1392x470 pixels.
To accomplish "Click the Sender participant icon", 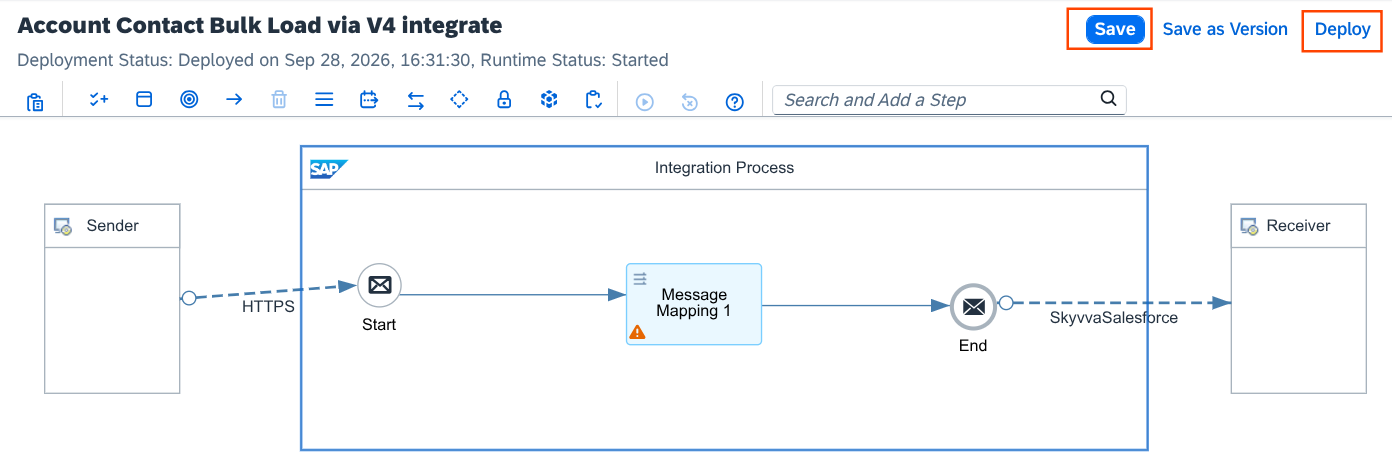I will 63,226.
